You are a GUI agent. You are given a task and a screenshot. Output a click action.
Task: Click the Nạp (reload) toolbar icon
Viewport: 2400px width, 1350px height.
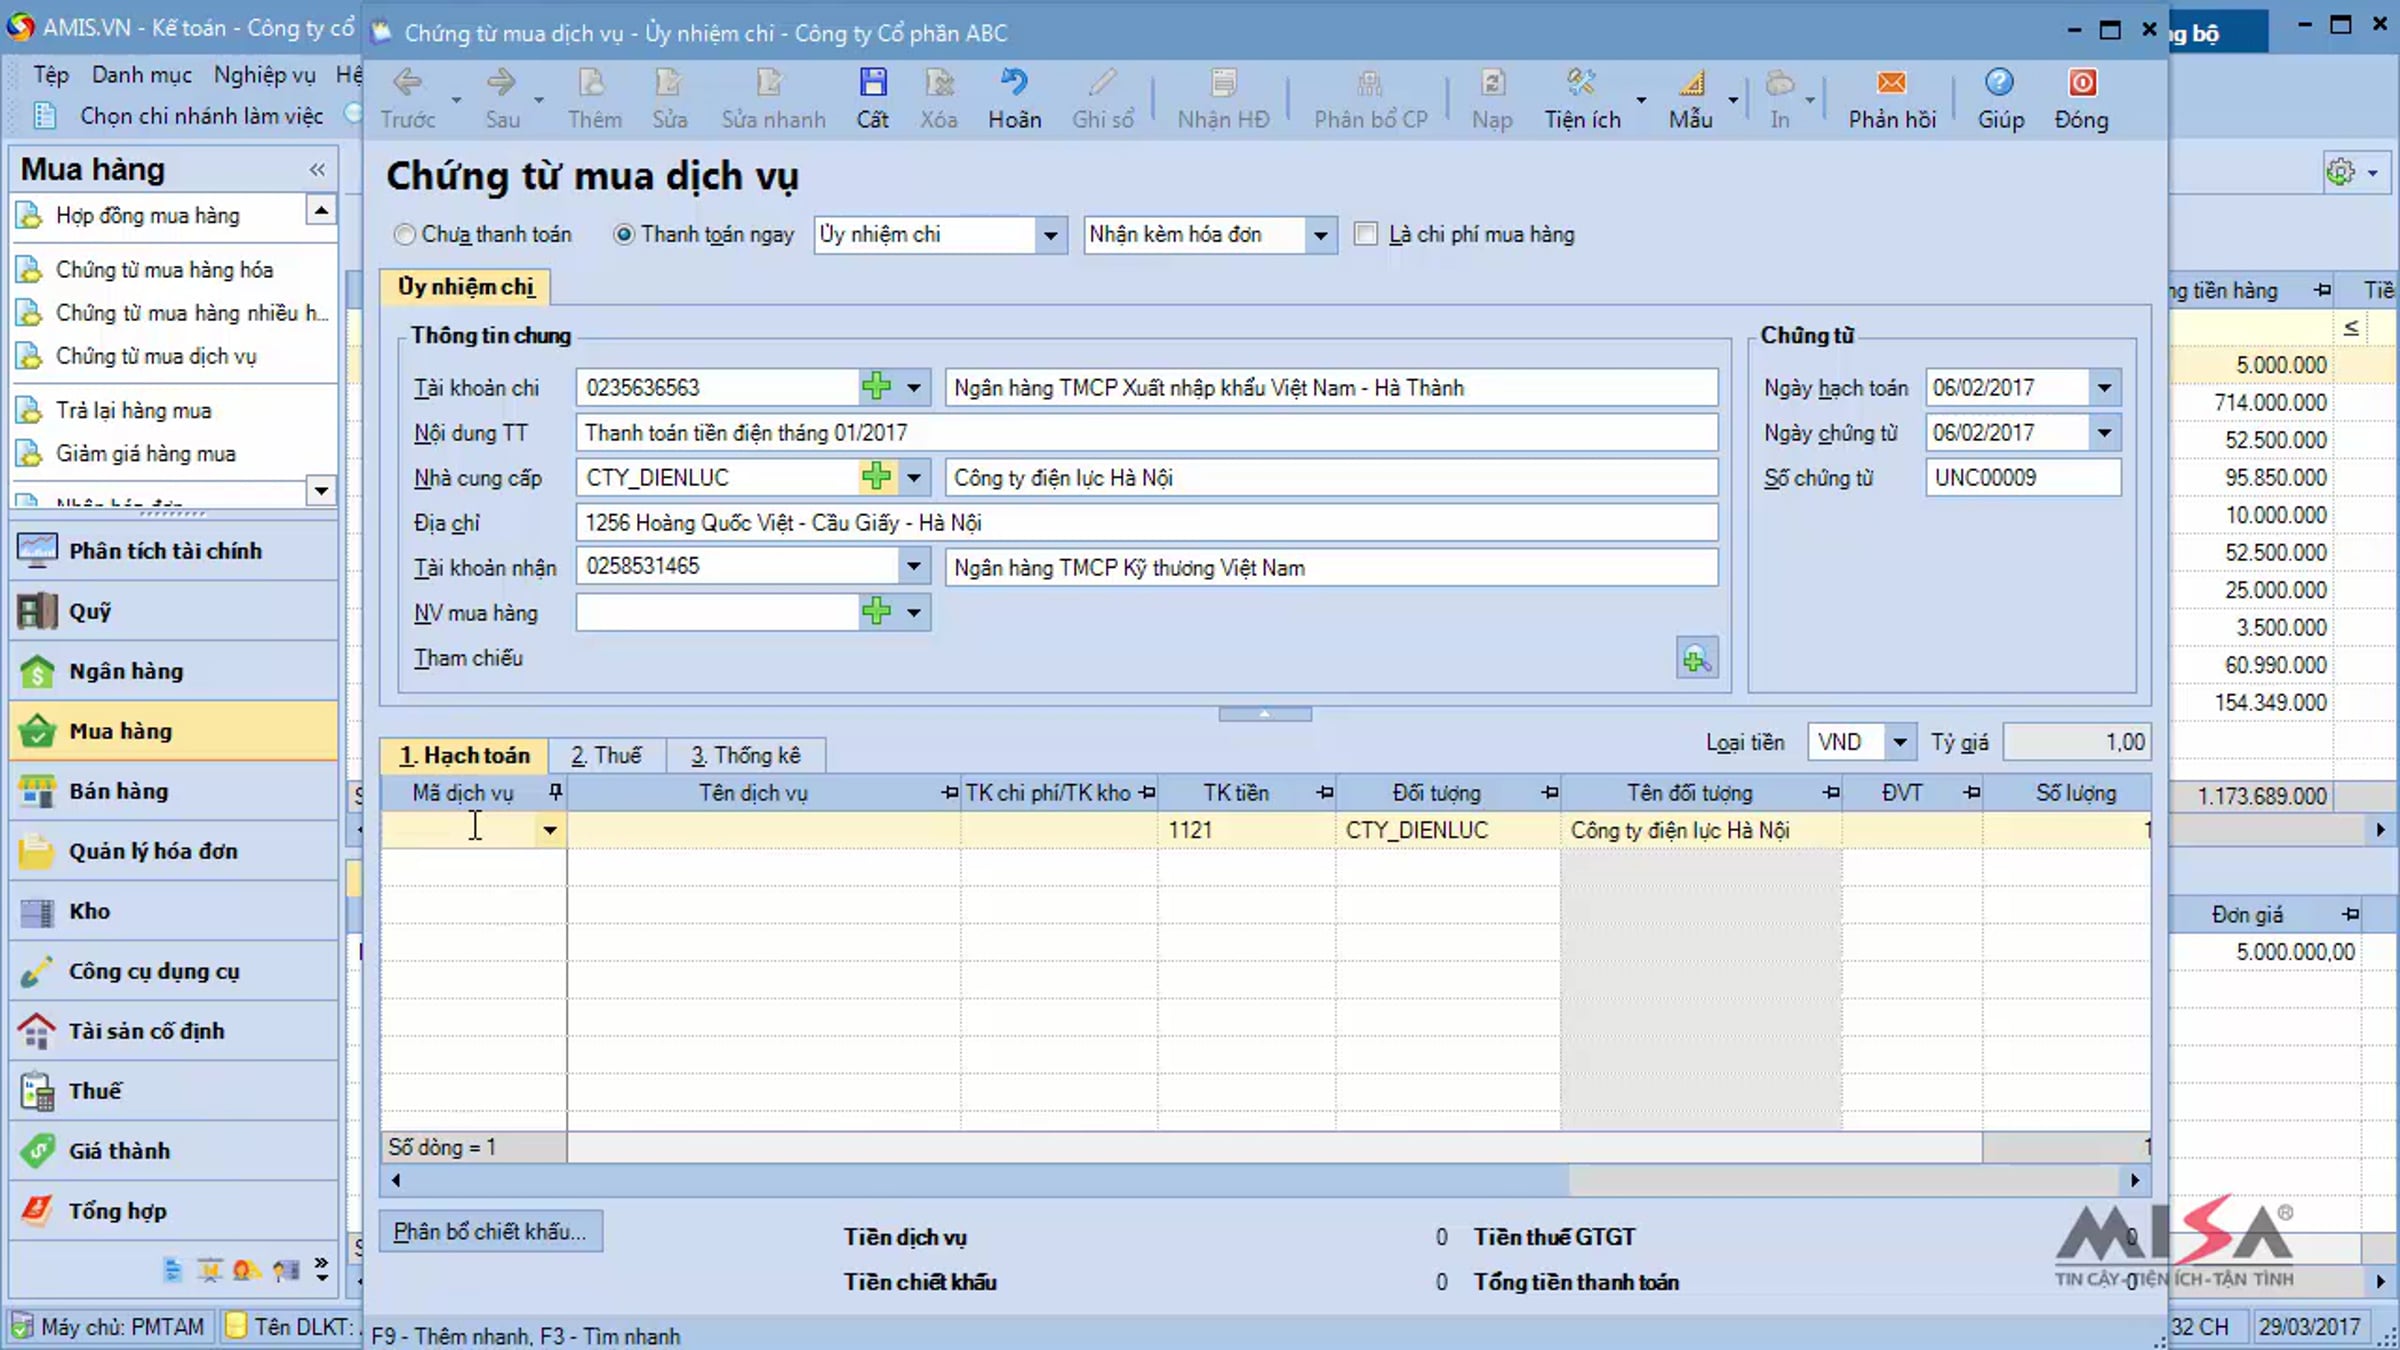[x=1492, y=83]
